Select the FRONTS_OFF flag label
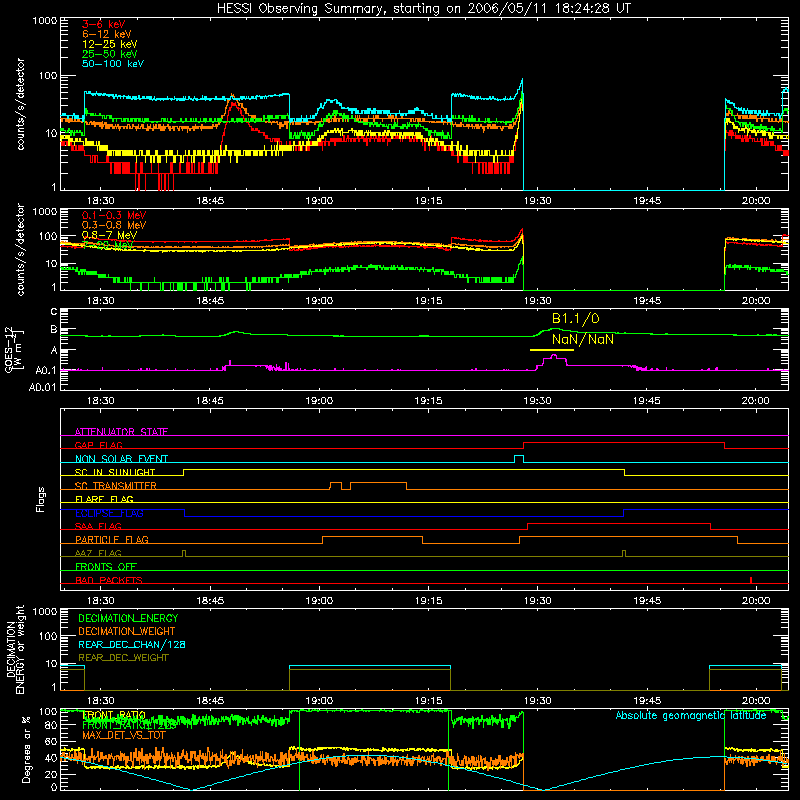800x800 pixels. pyautogui.click(x=106, y=567)
